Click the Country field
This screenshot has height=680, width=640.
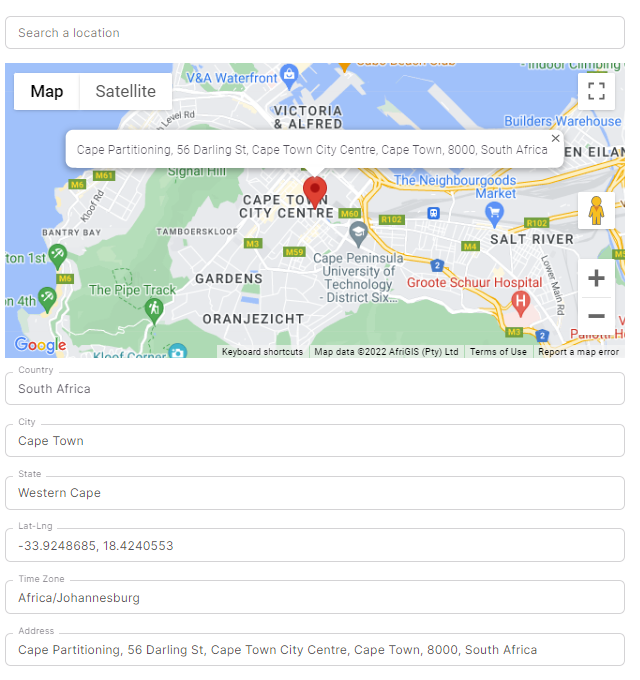point(315,389)
